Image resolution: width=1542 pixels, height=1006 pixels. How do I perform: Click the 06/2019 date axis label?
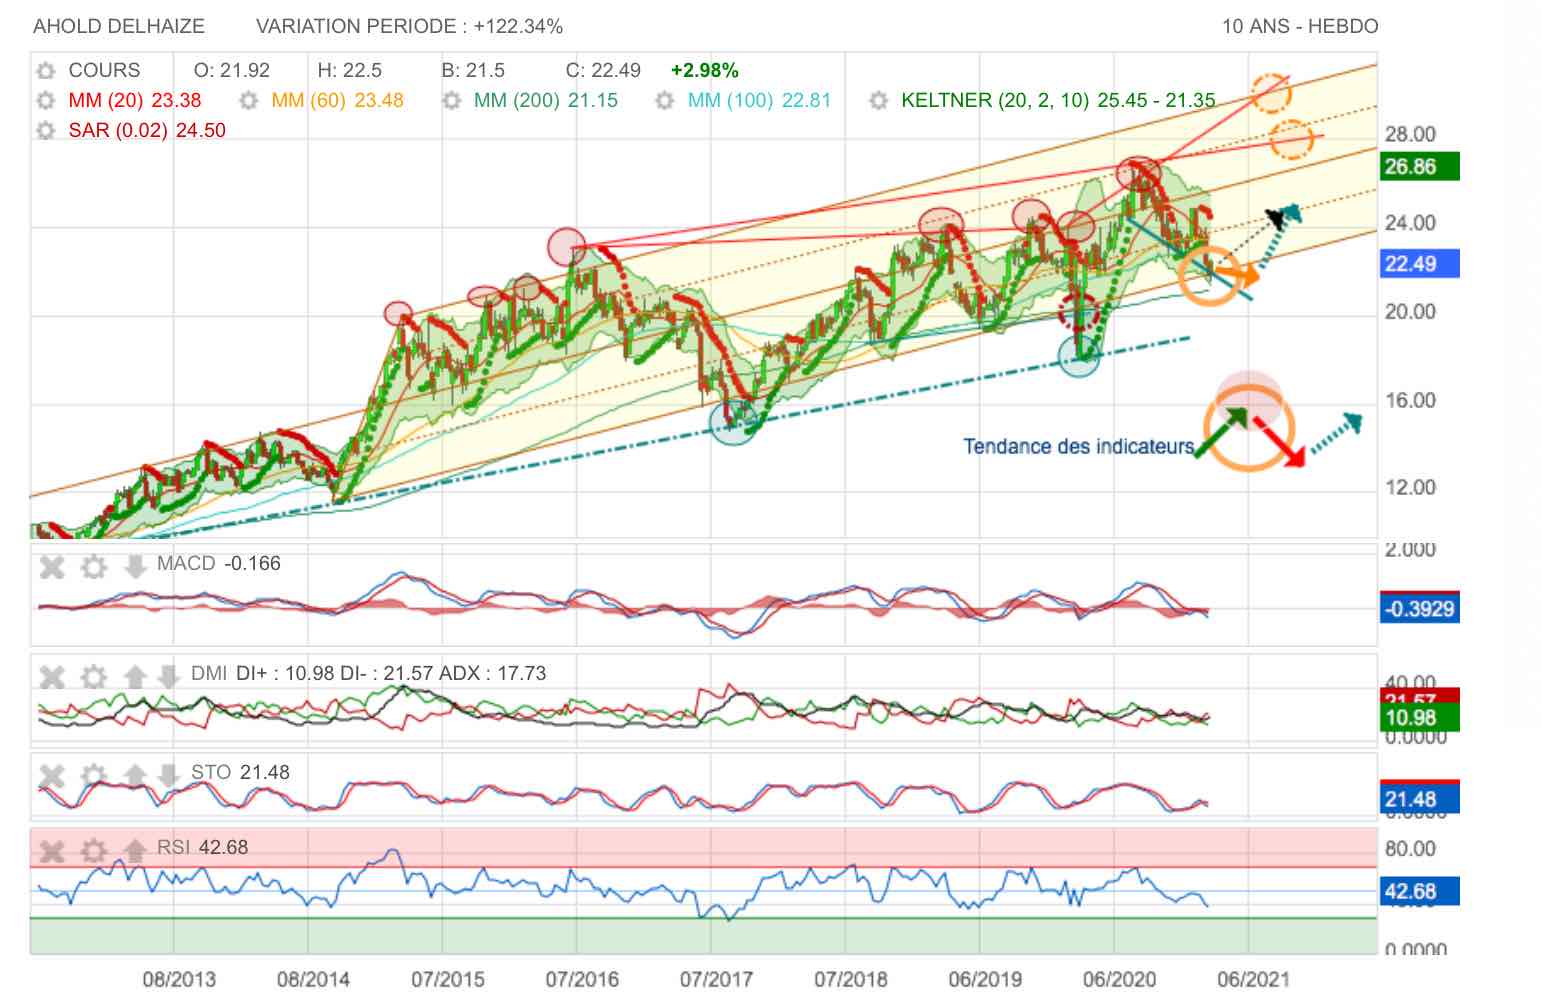click(985, 980)
